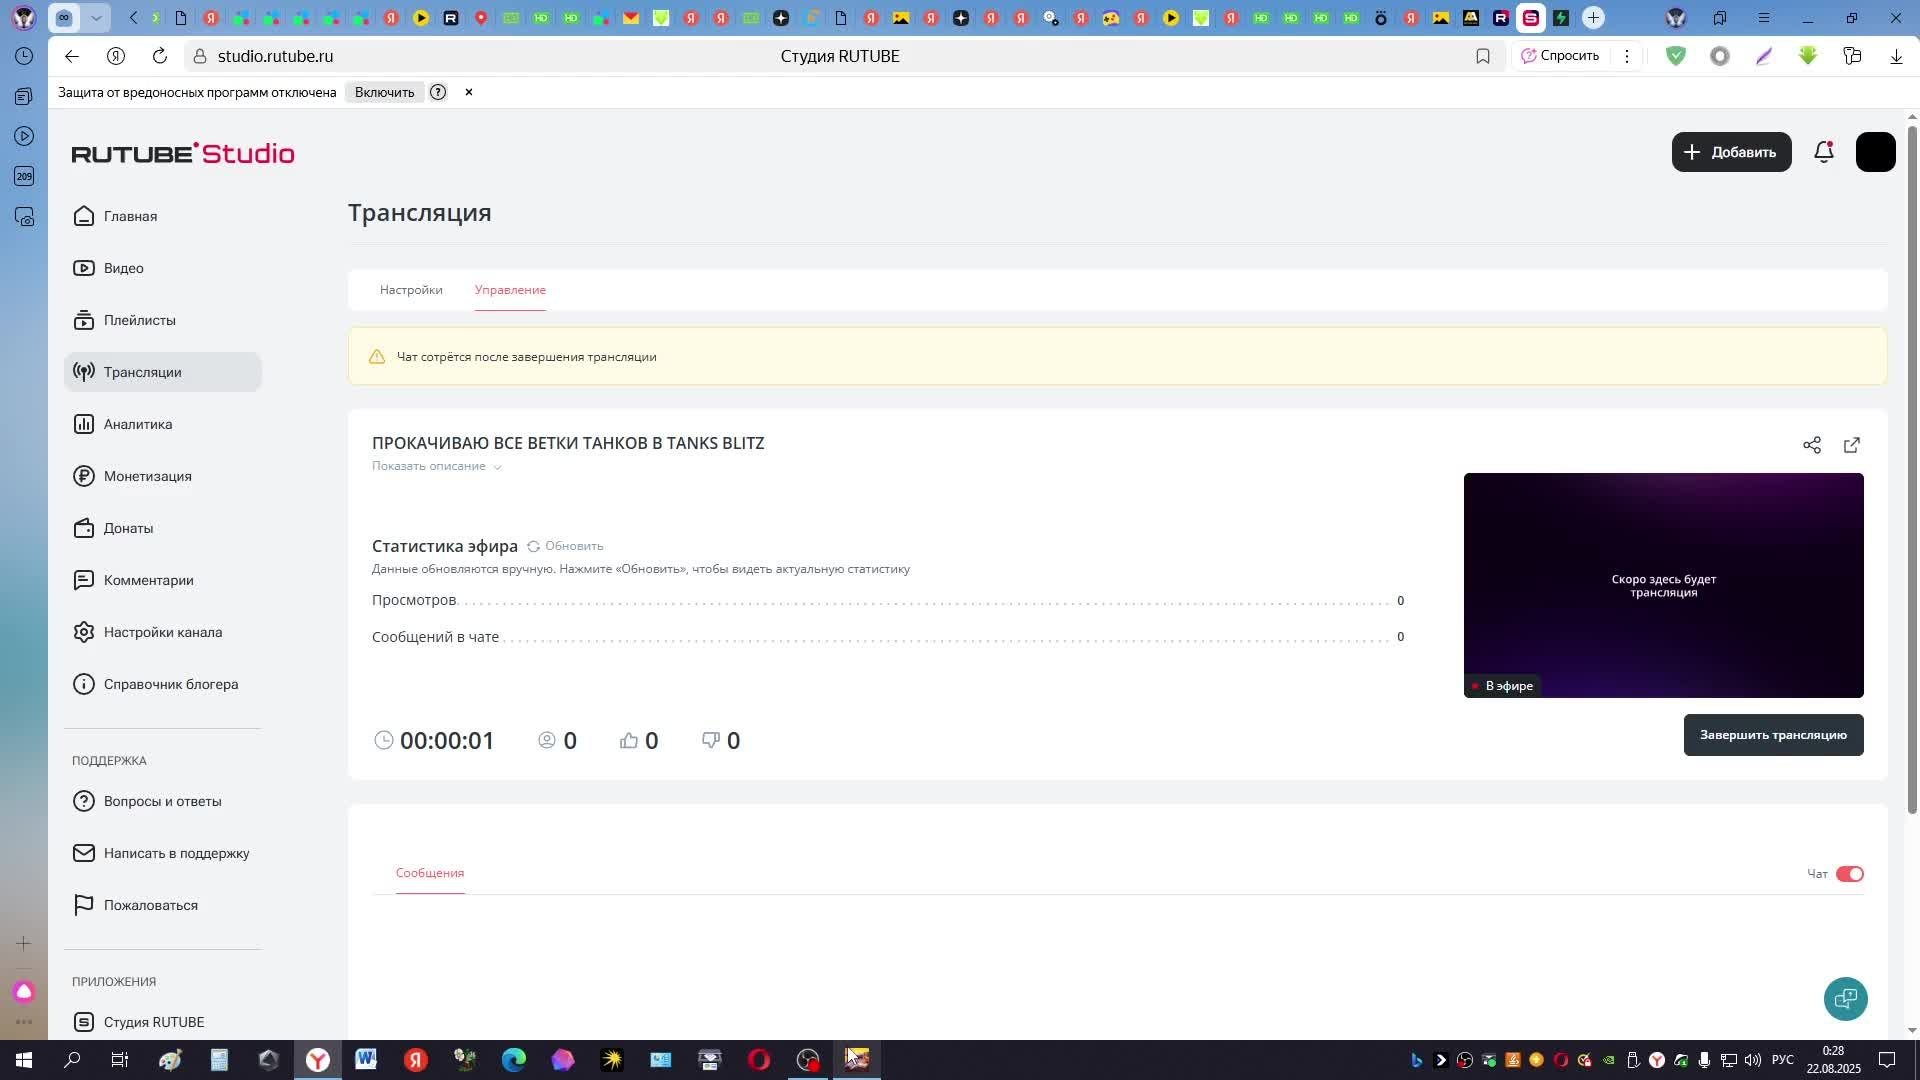Viewport: 1920px width, 1080px height.
Task: Click Включить protection button
Action: pos(384,92)
